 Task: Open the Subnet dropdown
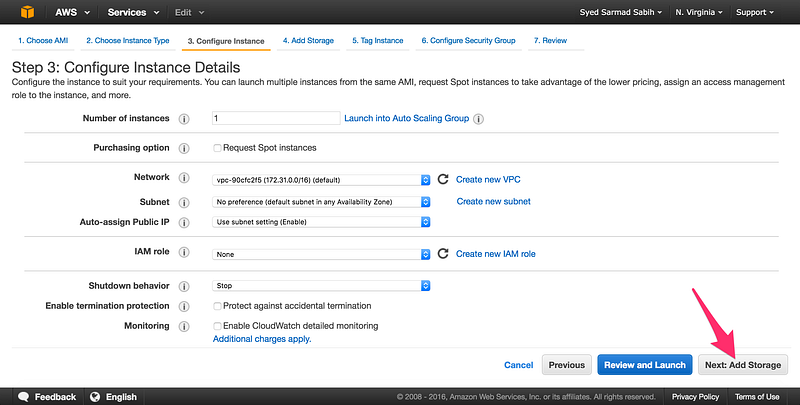(x=321, y=202)
